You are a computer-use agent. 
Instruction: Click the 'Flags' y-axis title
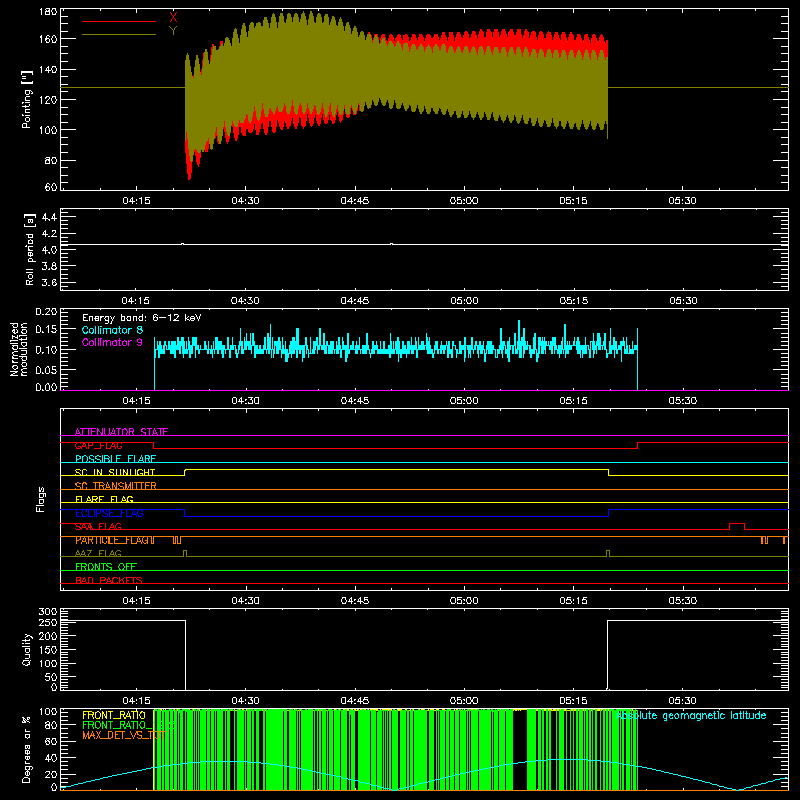(x=41, y=499)
